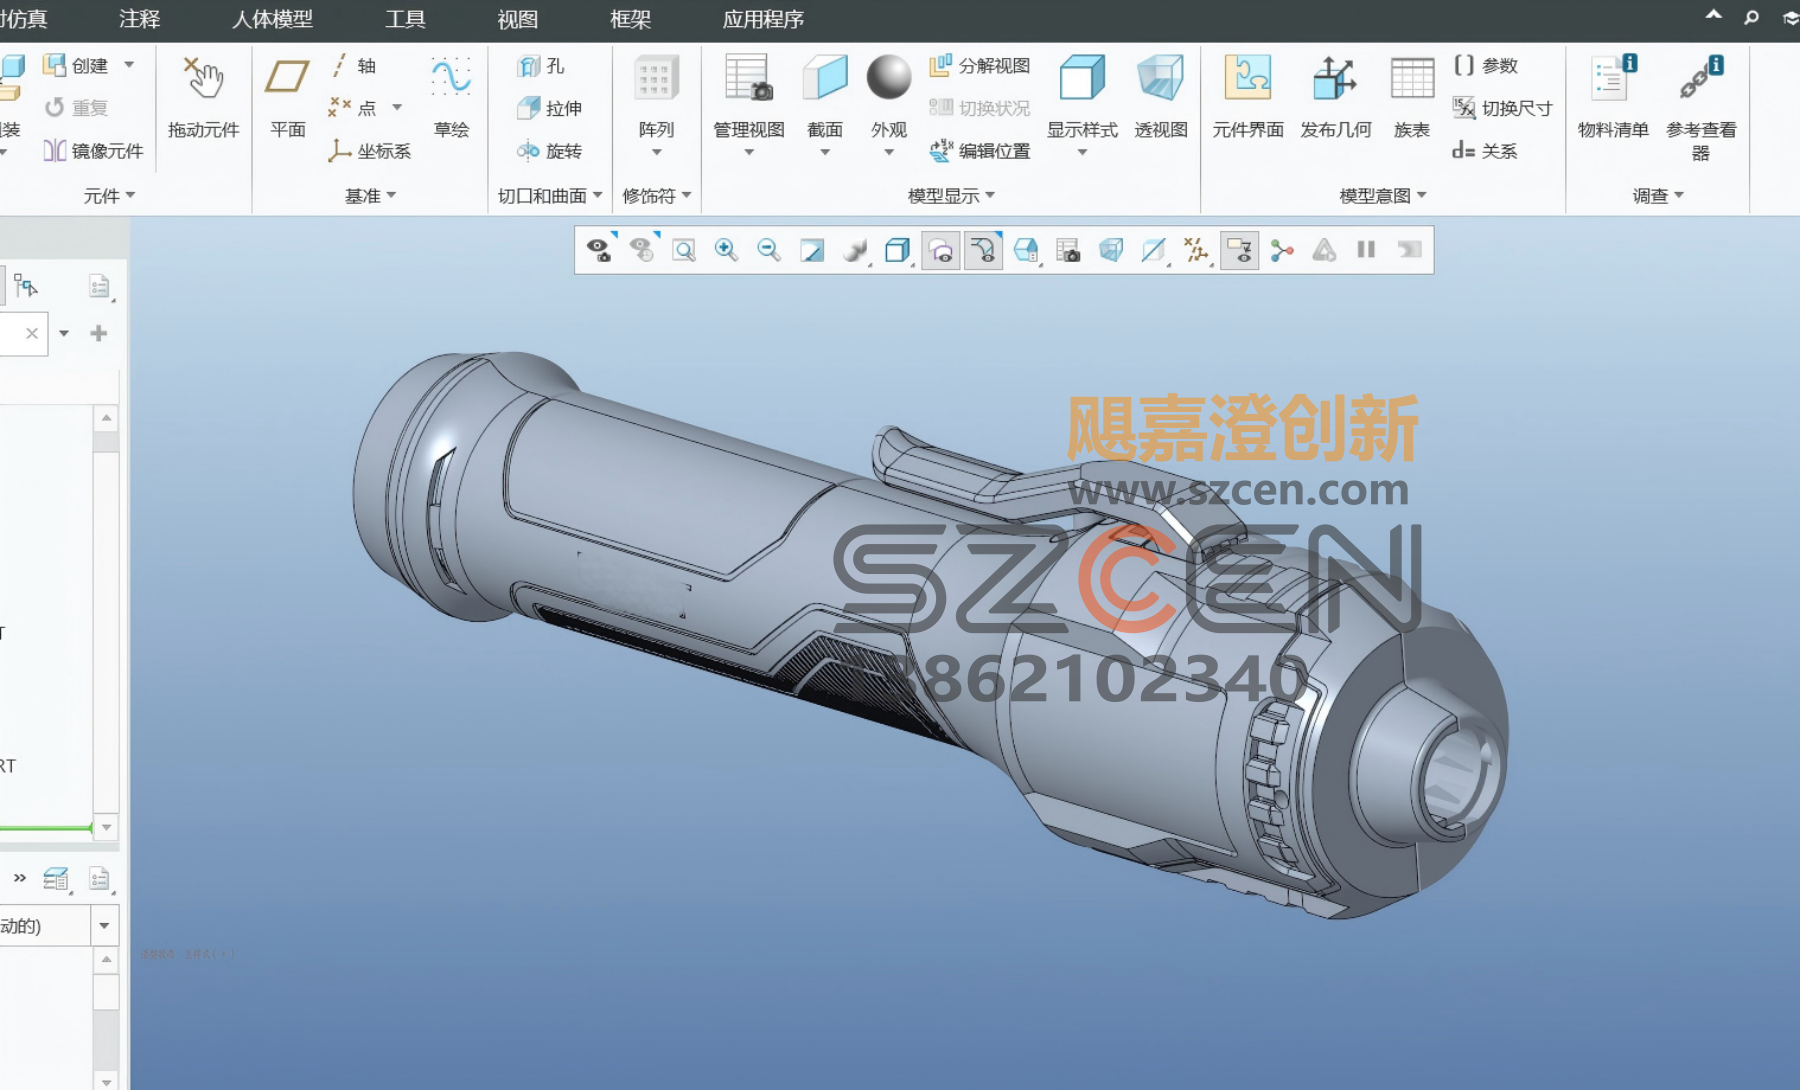Expand the 模型意图 group dropdown
Screen dimensions: 1800x1090
click(x=1383, y=196)
